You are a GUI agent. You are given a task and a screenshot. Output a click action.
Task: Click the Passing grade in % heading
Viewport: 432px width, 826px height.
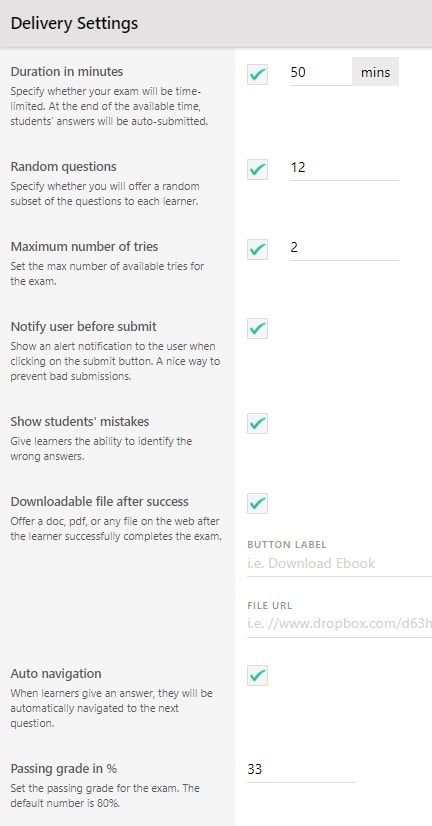point(63,769)
